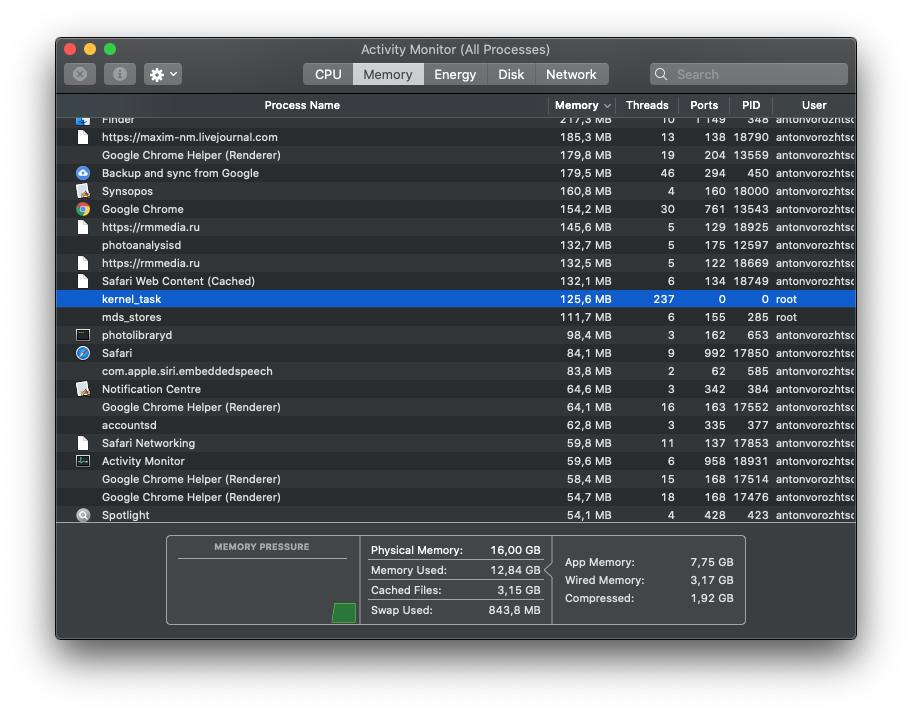
Task: Sort by PID column header
Action: (x=750, y=105)
